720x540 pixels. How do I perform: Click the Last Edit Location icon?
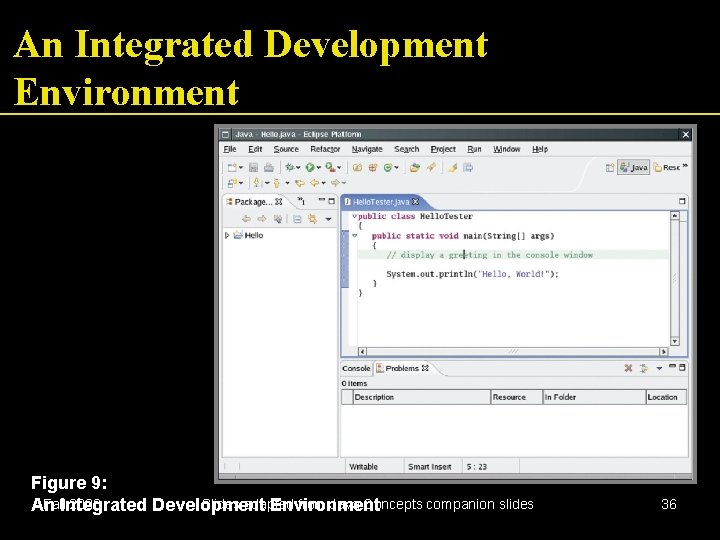(299, 183)
